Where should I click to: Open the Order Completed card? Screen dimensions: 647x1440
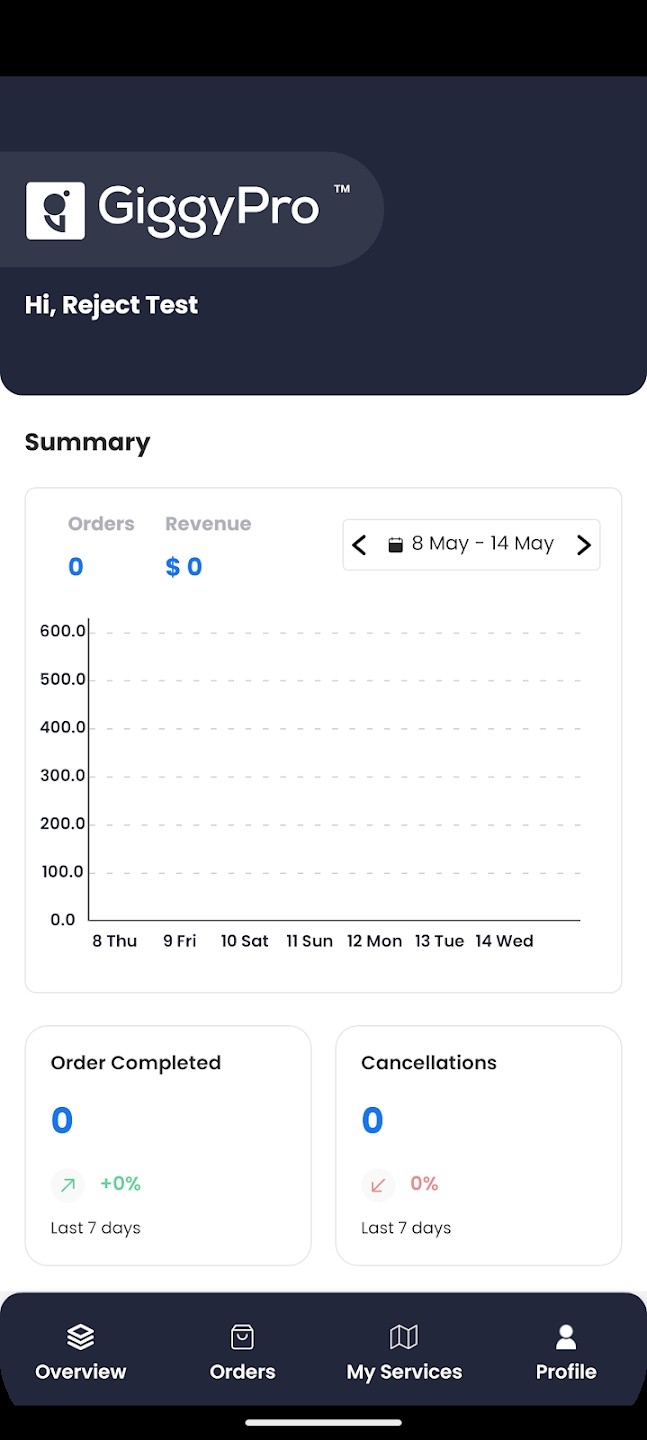tap(168, 1145)
